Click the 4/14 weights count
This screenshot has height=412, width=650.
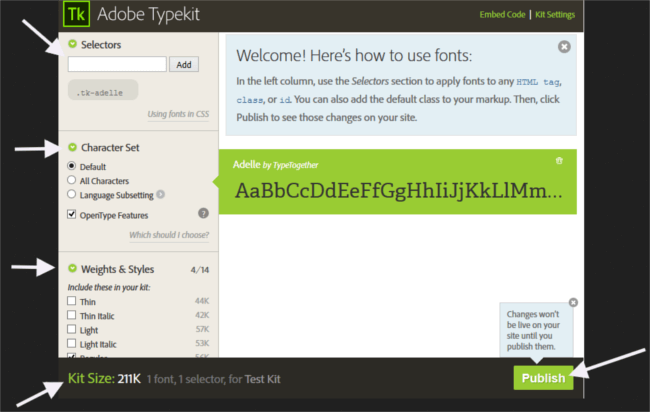click(199, 270)
